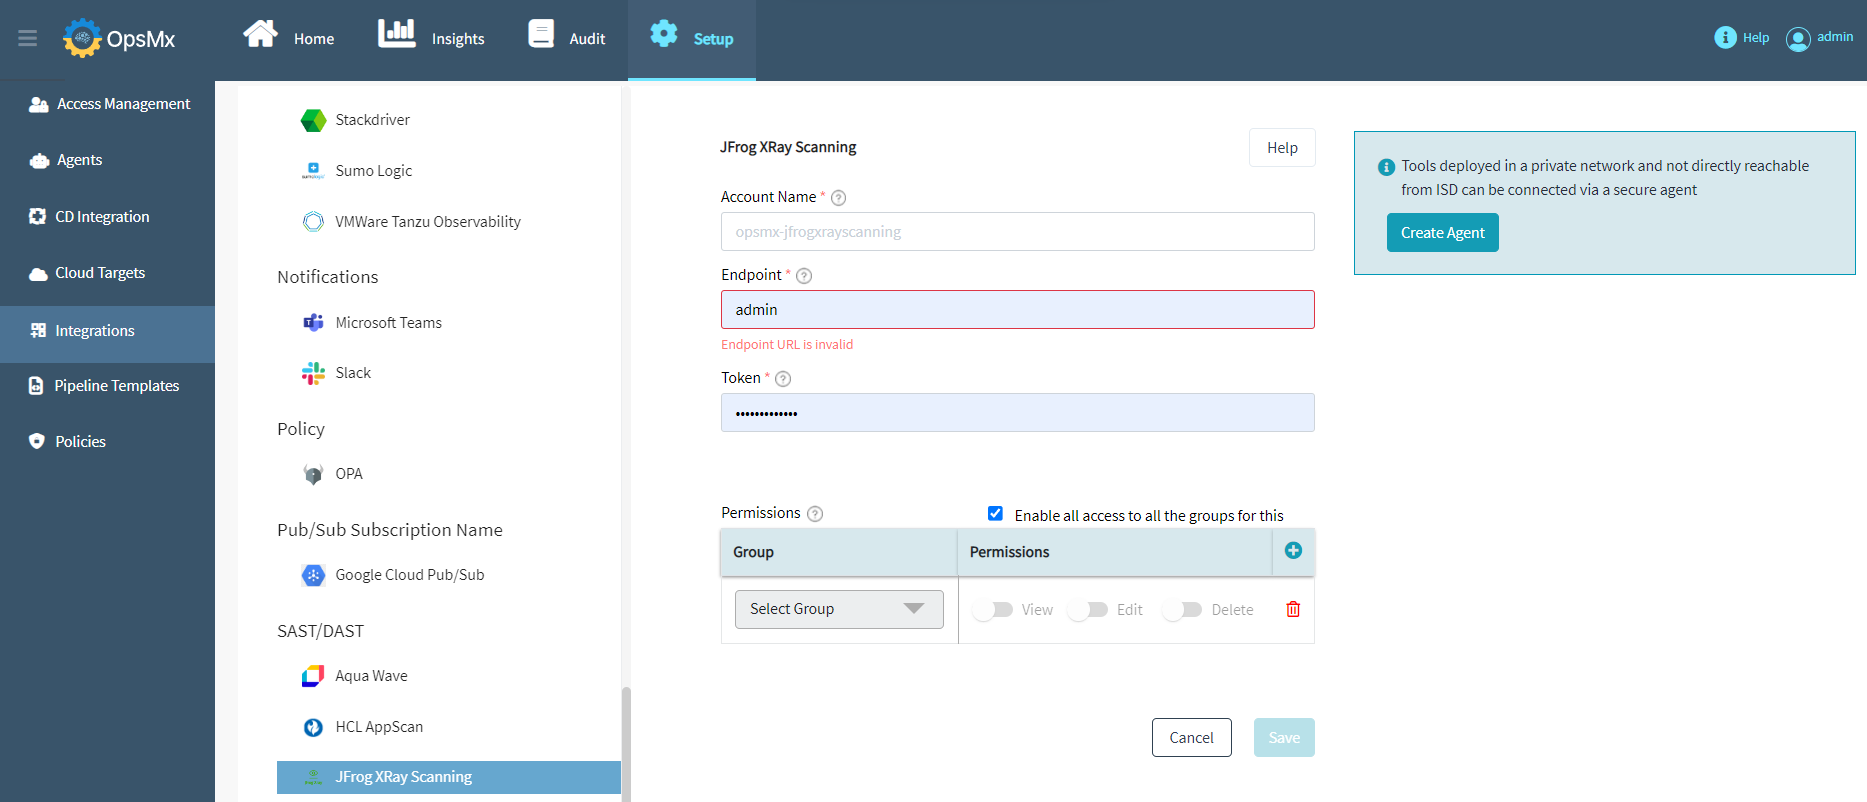Viewport: 1867px width, 802px height.
Task: Uncheck Enable all access to all groups
Action: (x=995, y=514)
